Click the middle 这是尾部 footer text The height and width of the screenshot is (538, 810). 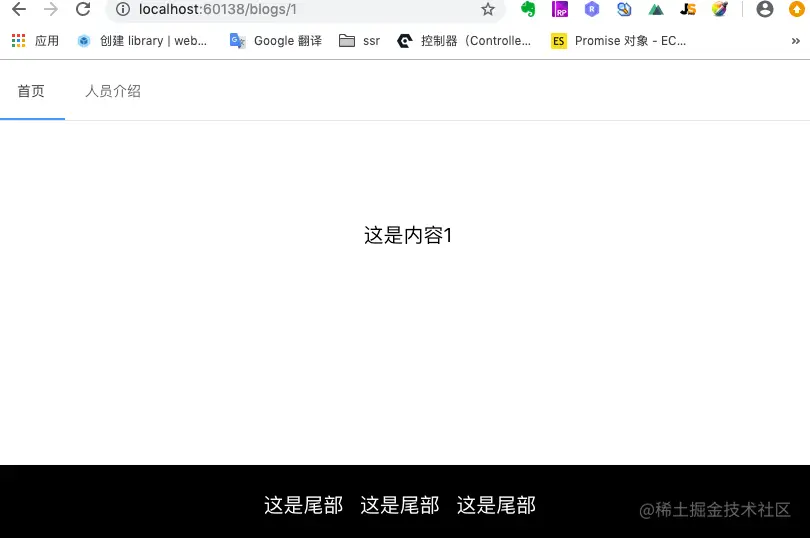coord(400,505)
